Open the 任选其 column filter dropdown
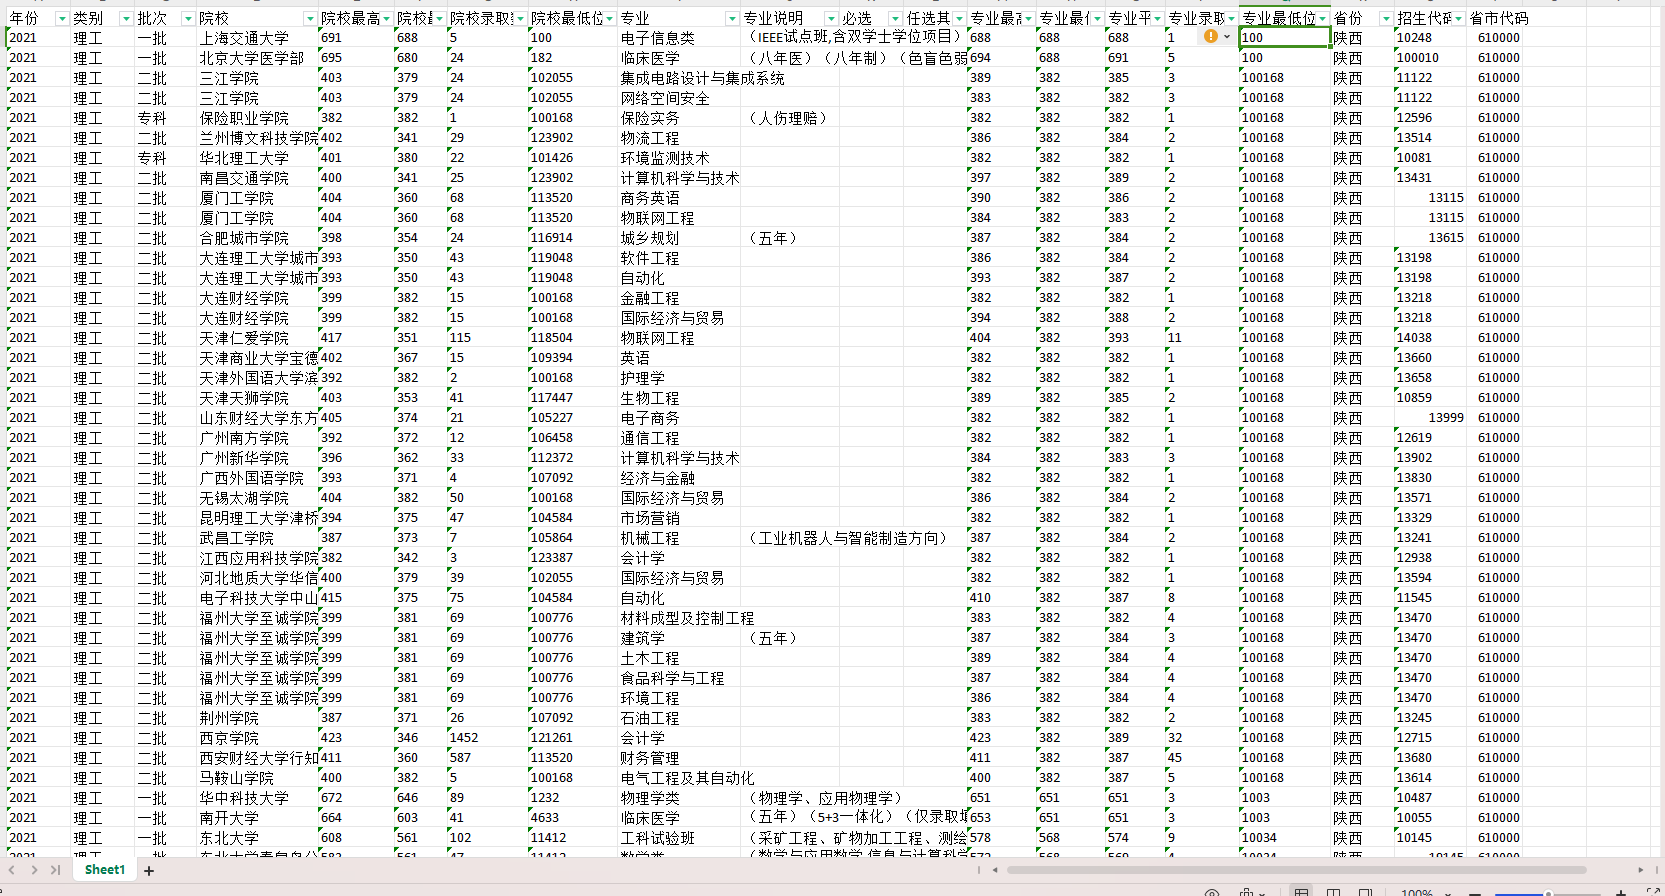 [959, 19]
